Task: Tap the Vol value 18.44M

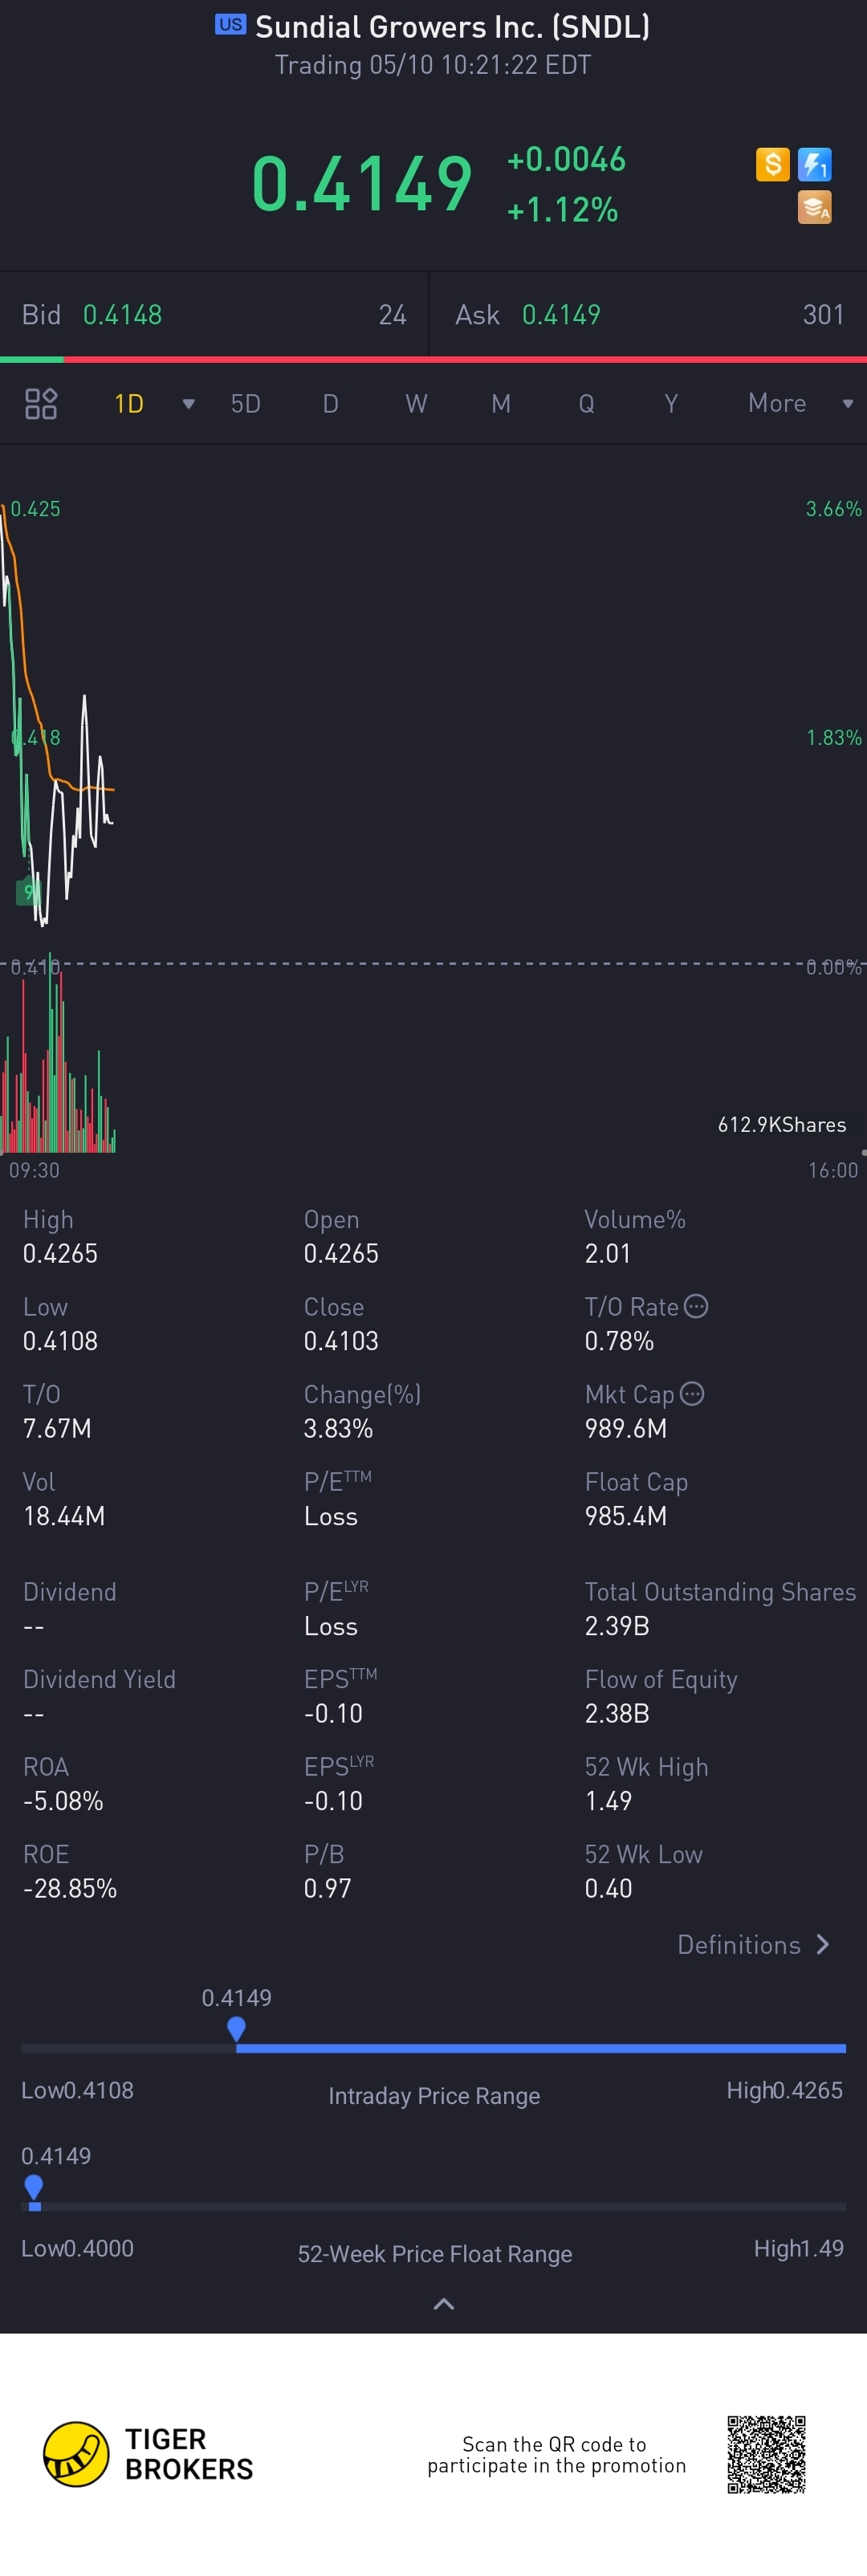Action: (64, 1515)
